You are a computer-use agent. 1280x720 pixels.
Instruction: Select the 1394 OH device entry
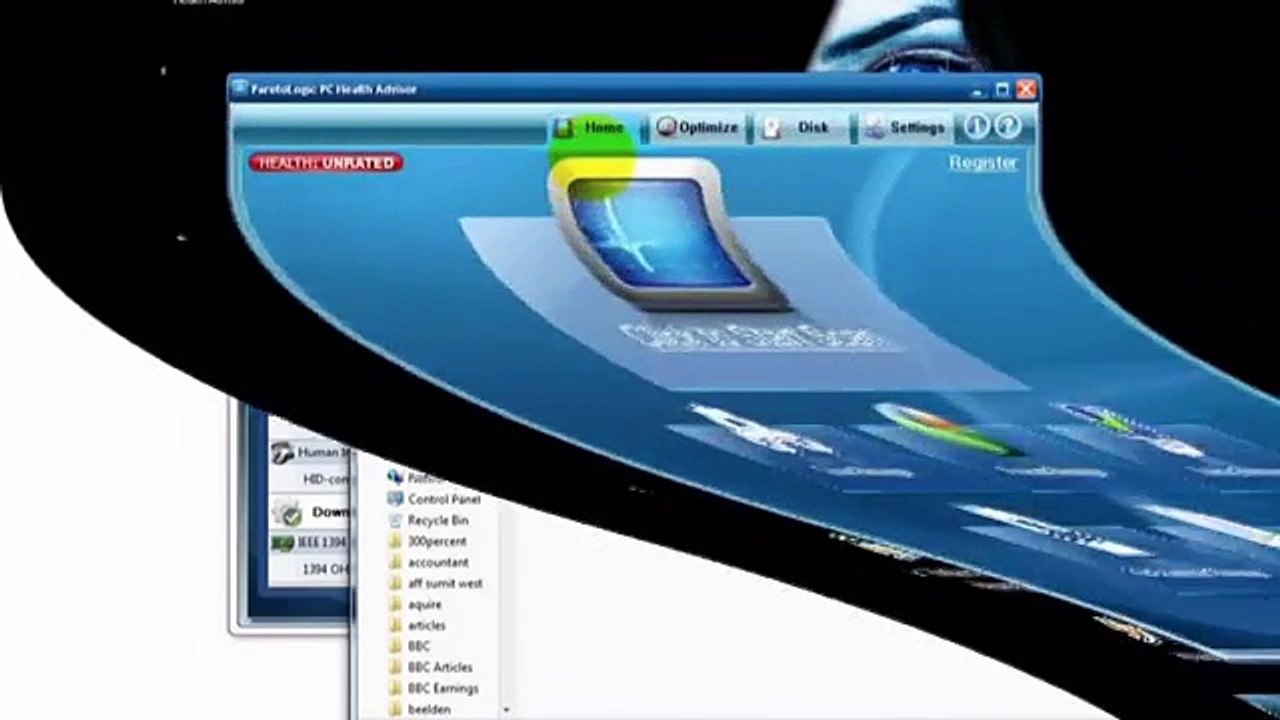(x=324, y=569)
